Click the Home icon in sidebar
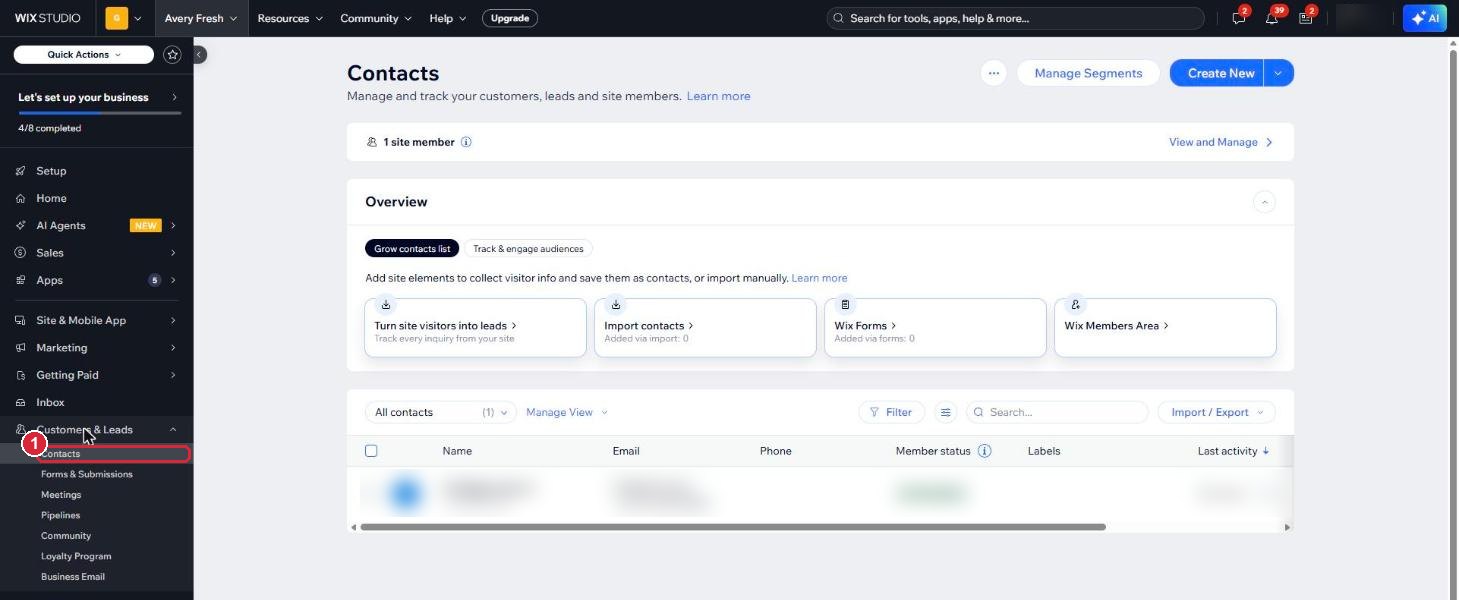 pyautogui.click(x=20, y=198)
